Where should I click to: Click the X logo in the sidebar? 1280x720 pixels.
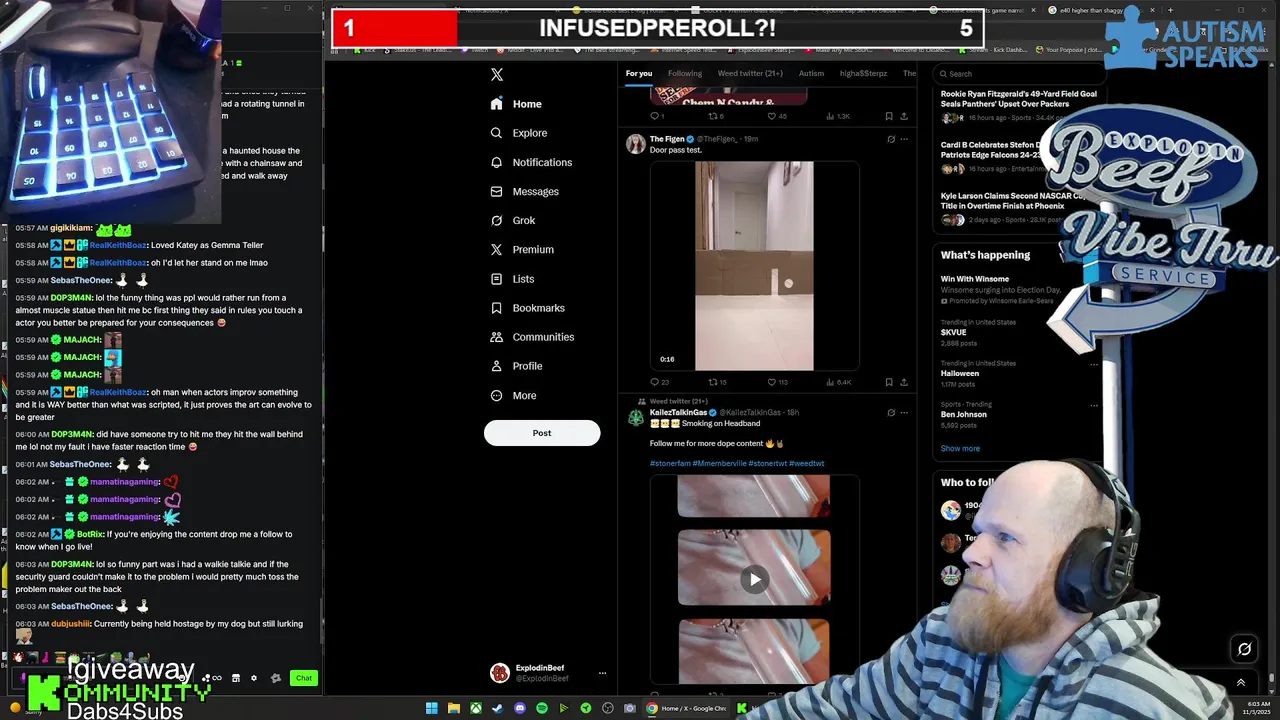click(497, 75)
